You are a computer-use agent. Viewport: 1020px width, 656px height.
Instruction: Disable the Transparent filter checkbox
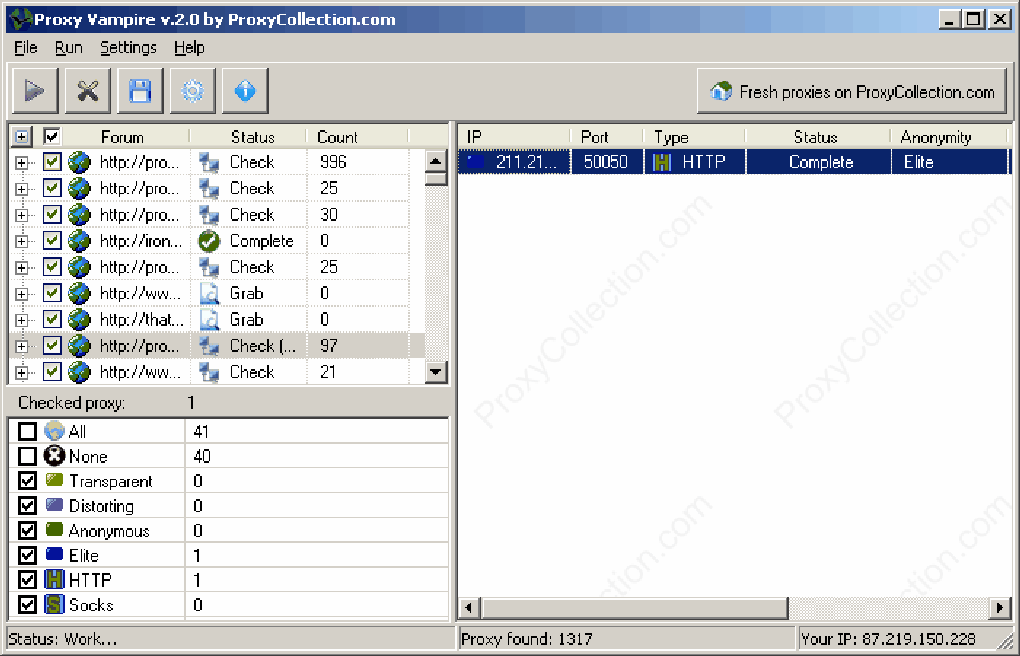coord(27,480)
